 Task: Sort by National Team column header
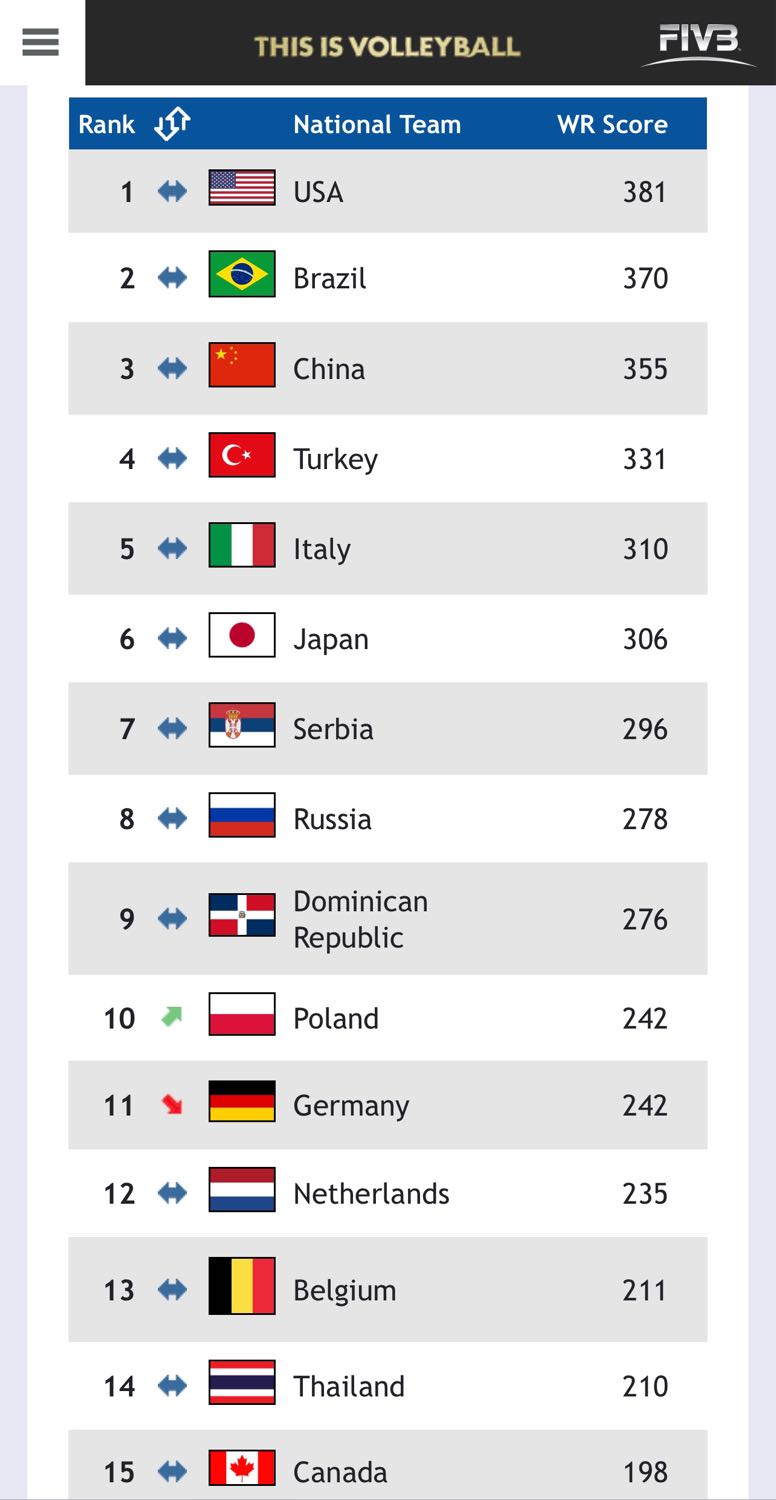[x=377, y=124]
